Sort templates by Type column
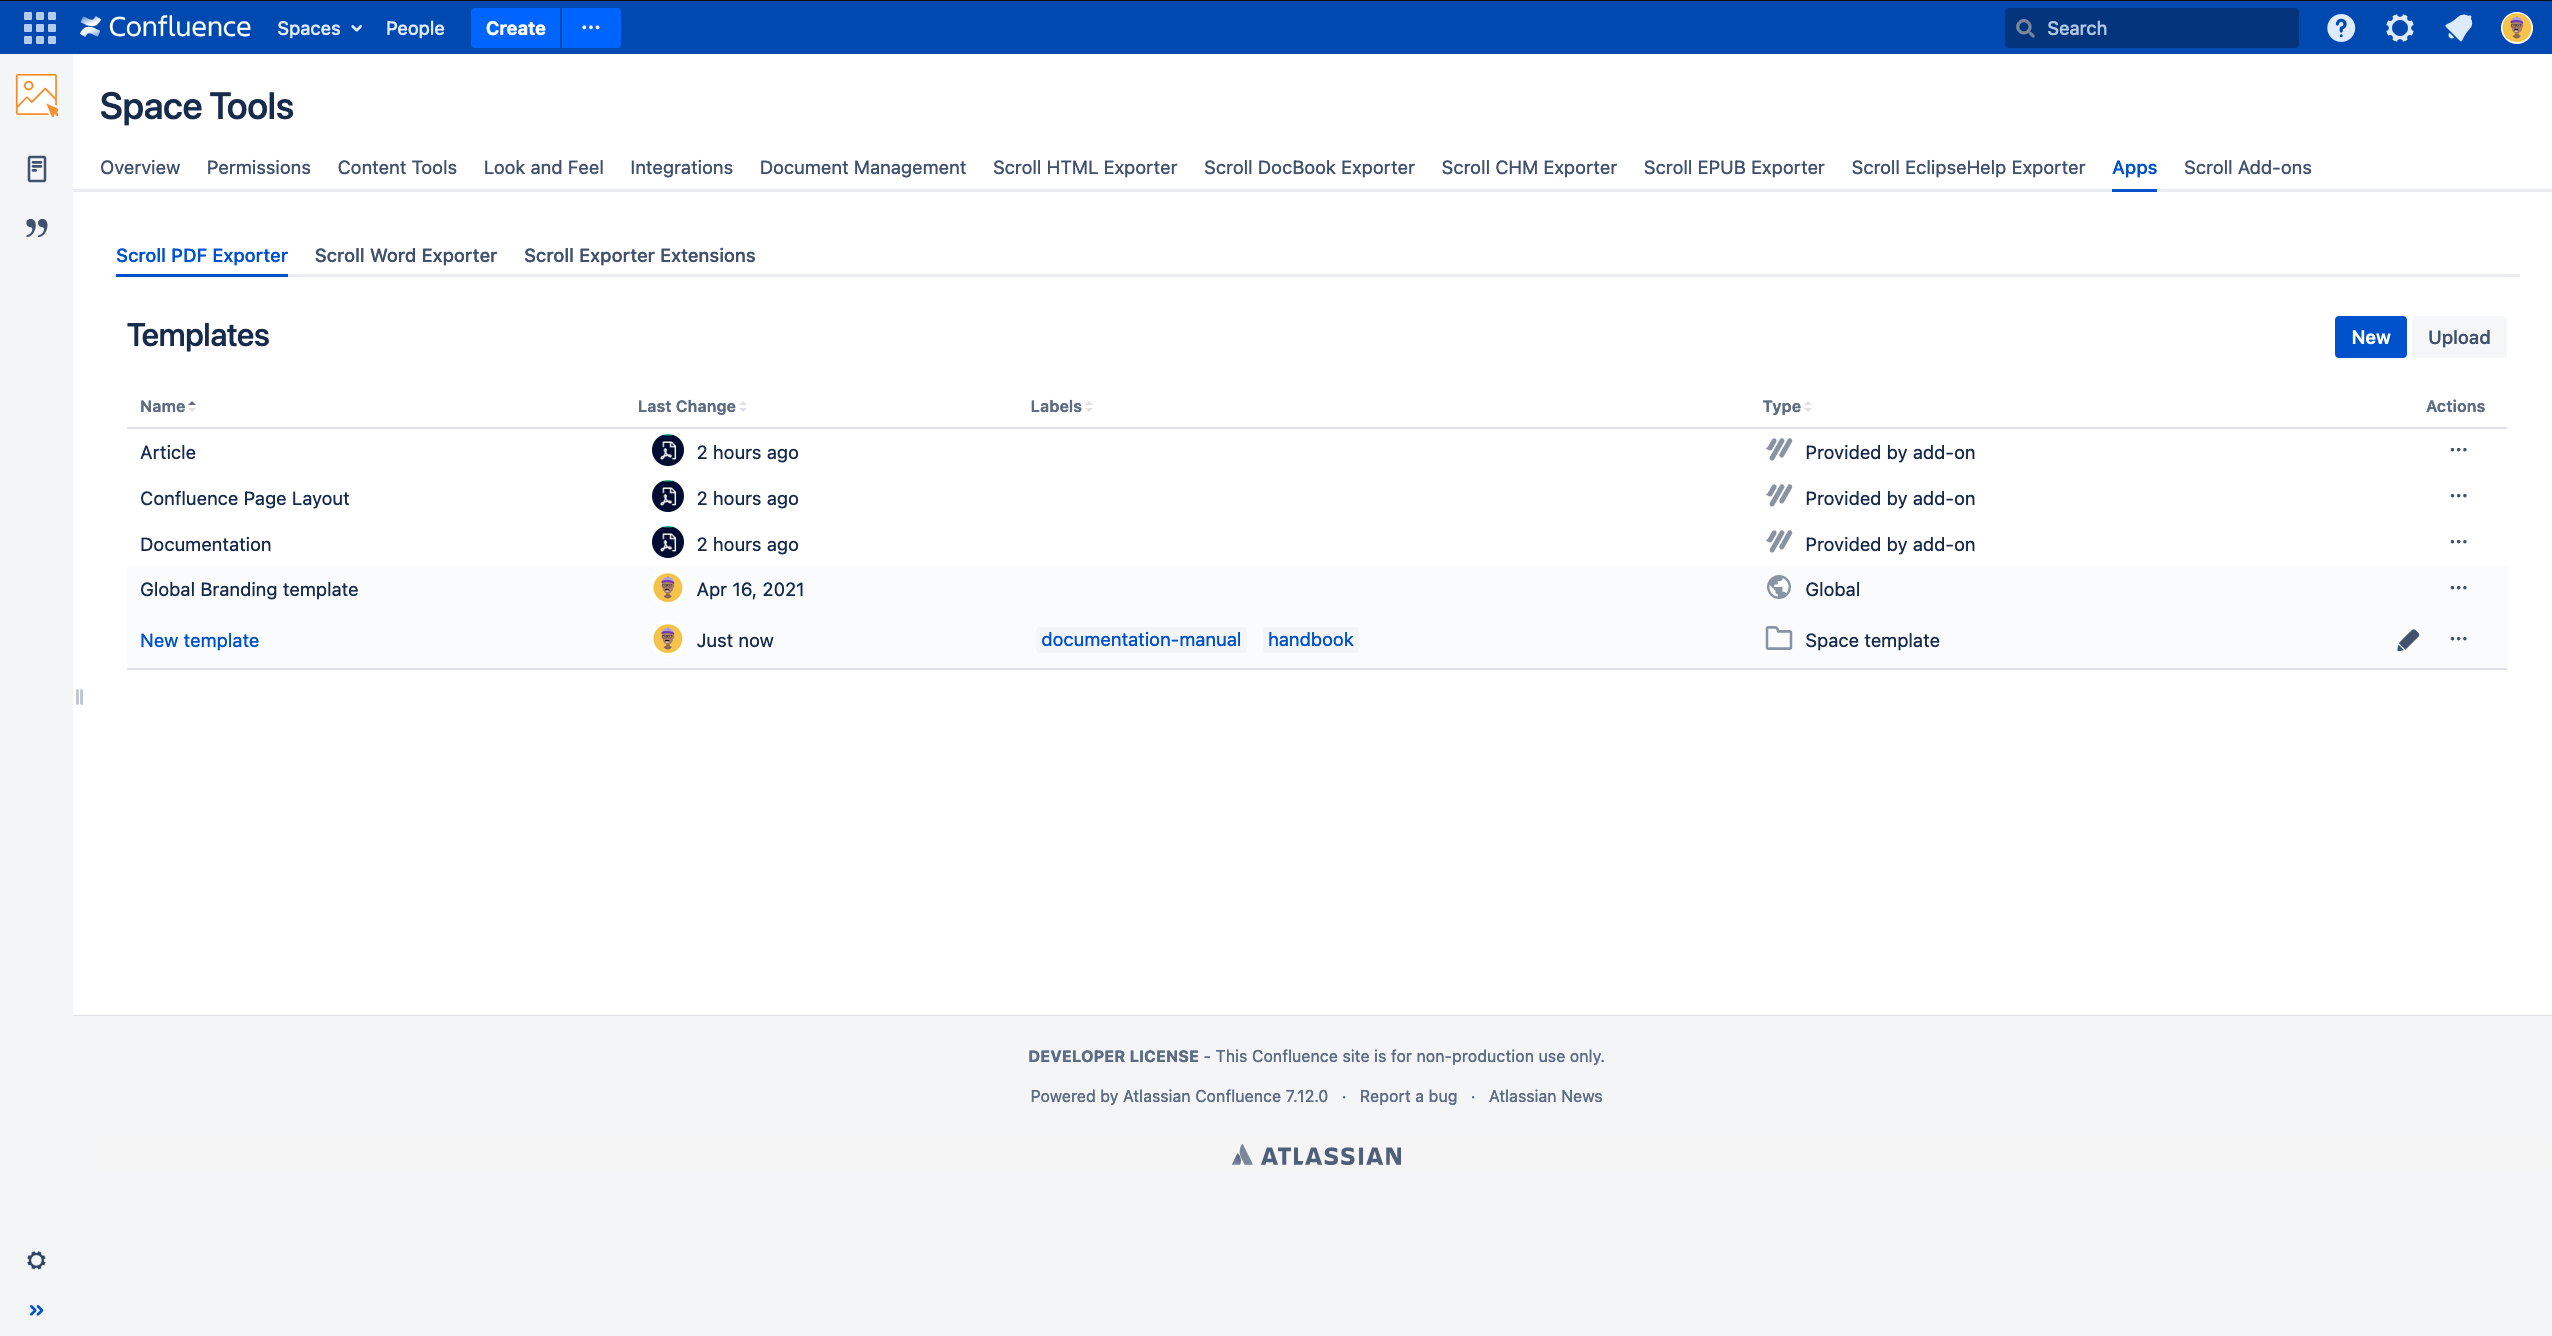Screen dimensions: 2552x1336 click(1786, 406)
